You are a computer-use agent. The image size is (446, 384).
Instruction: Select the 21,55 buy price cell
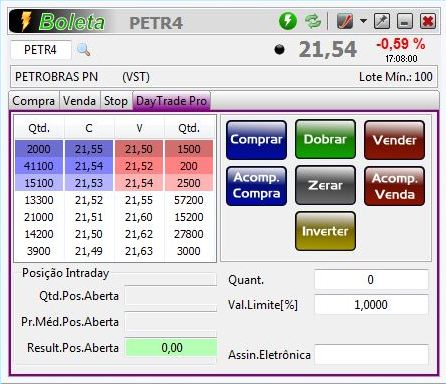[89, 149]
